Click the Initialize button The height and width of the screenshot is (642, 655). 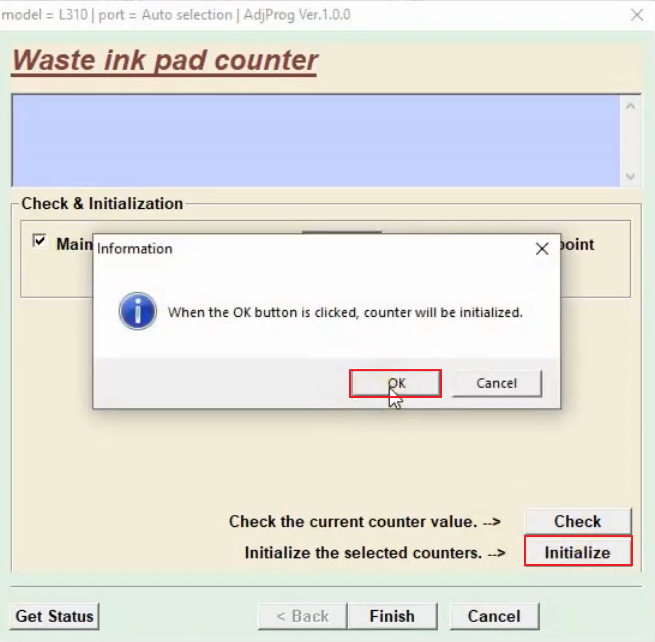577,552
